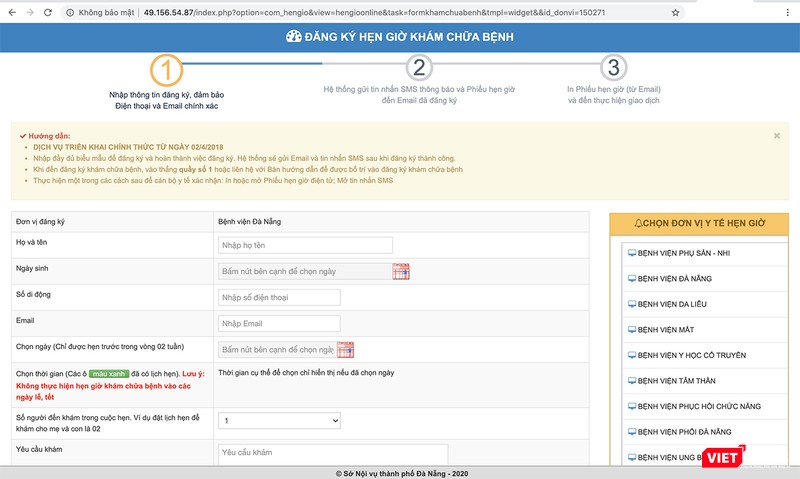Click the address bar URL

point(374,12)
